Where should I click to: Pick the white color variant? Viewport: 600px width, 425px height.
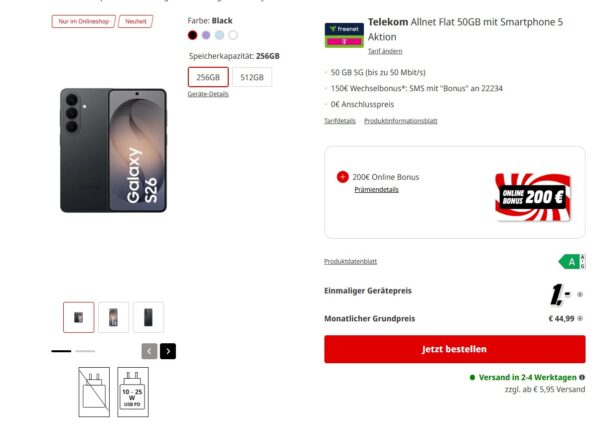tap(233, 35)
